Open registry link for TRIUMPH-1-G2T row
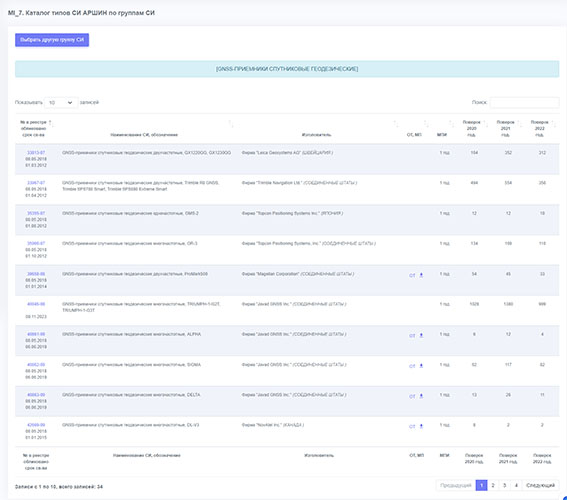 pos(36,304)
